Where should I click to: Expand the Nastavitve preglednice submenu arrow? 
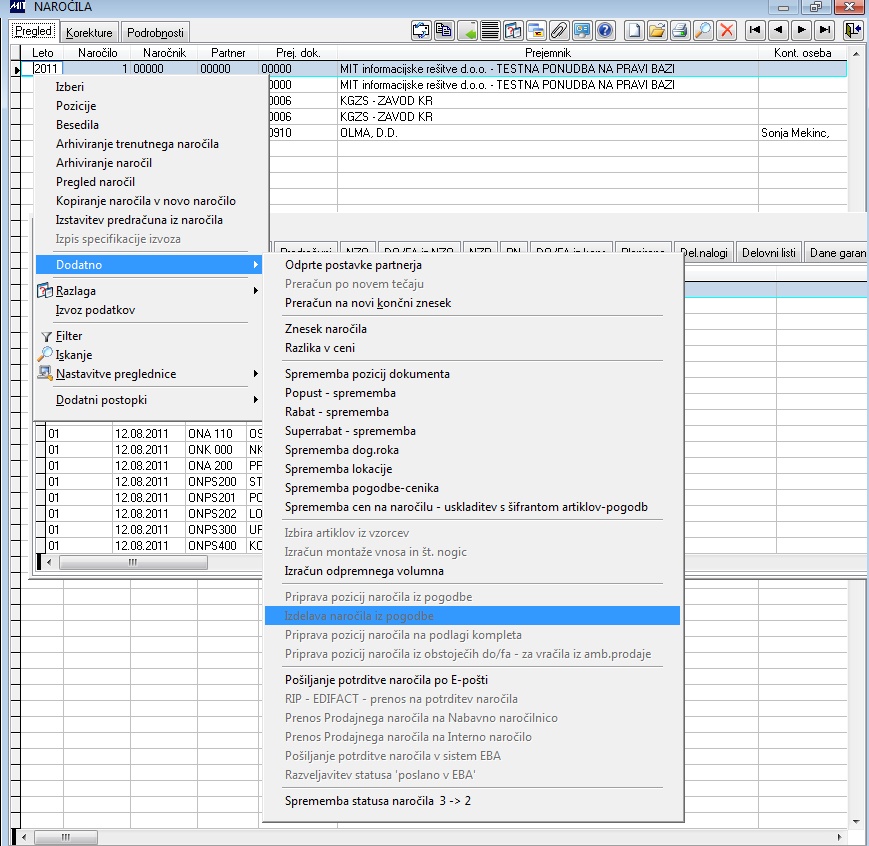point(255,374)
